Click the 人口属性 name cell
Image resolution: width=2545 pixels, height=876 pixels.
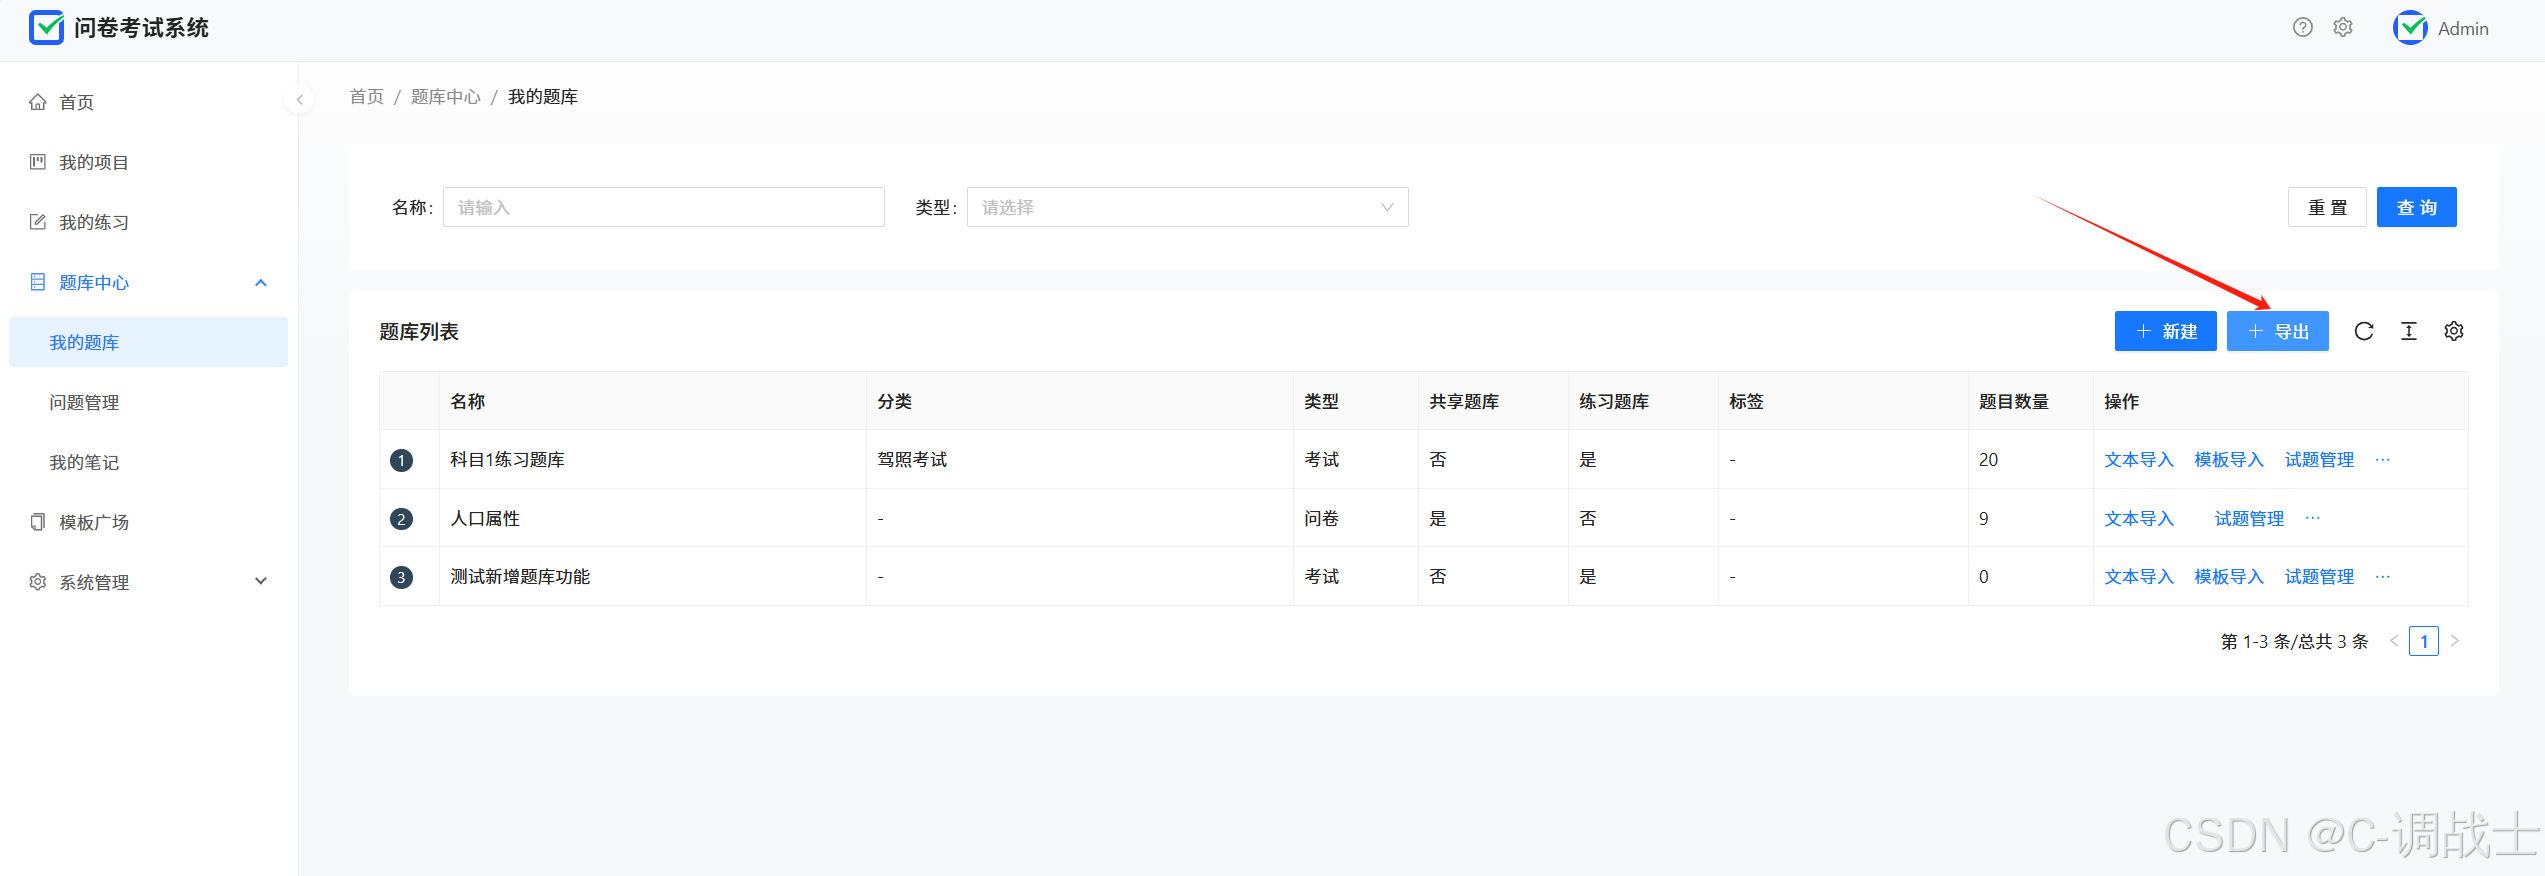pyautogui.click(x=653, y=518)
